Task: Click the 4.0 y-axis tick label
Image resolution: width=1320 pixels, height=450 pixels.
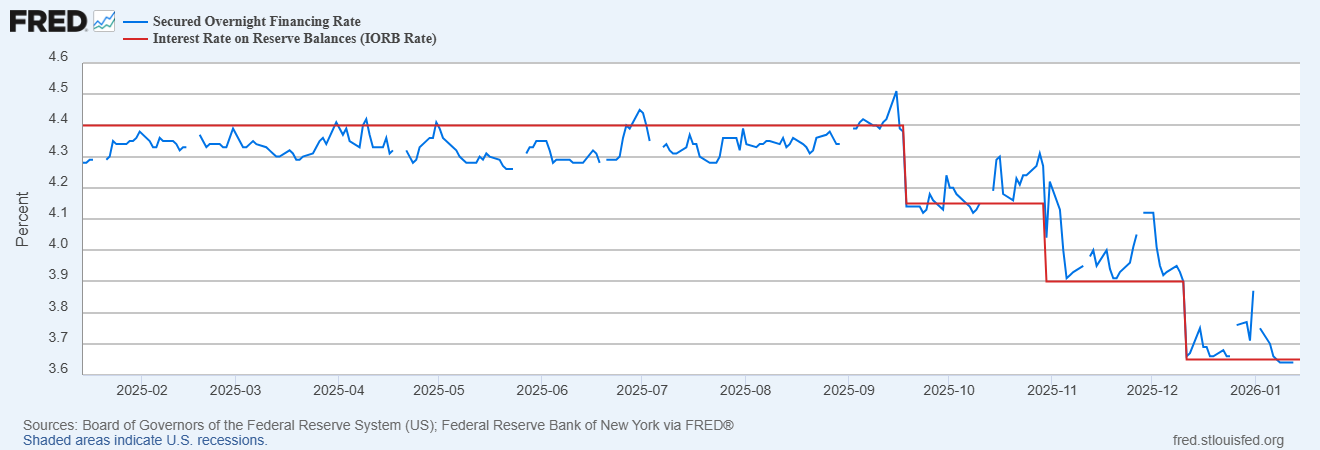Action: click(x=58, y=246)
